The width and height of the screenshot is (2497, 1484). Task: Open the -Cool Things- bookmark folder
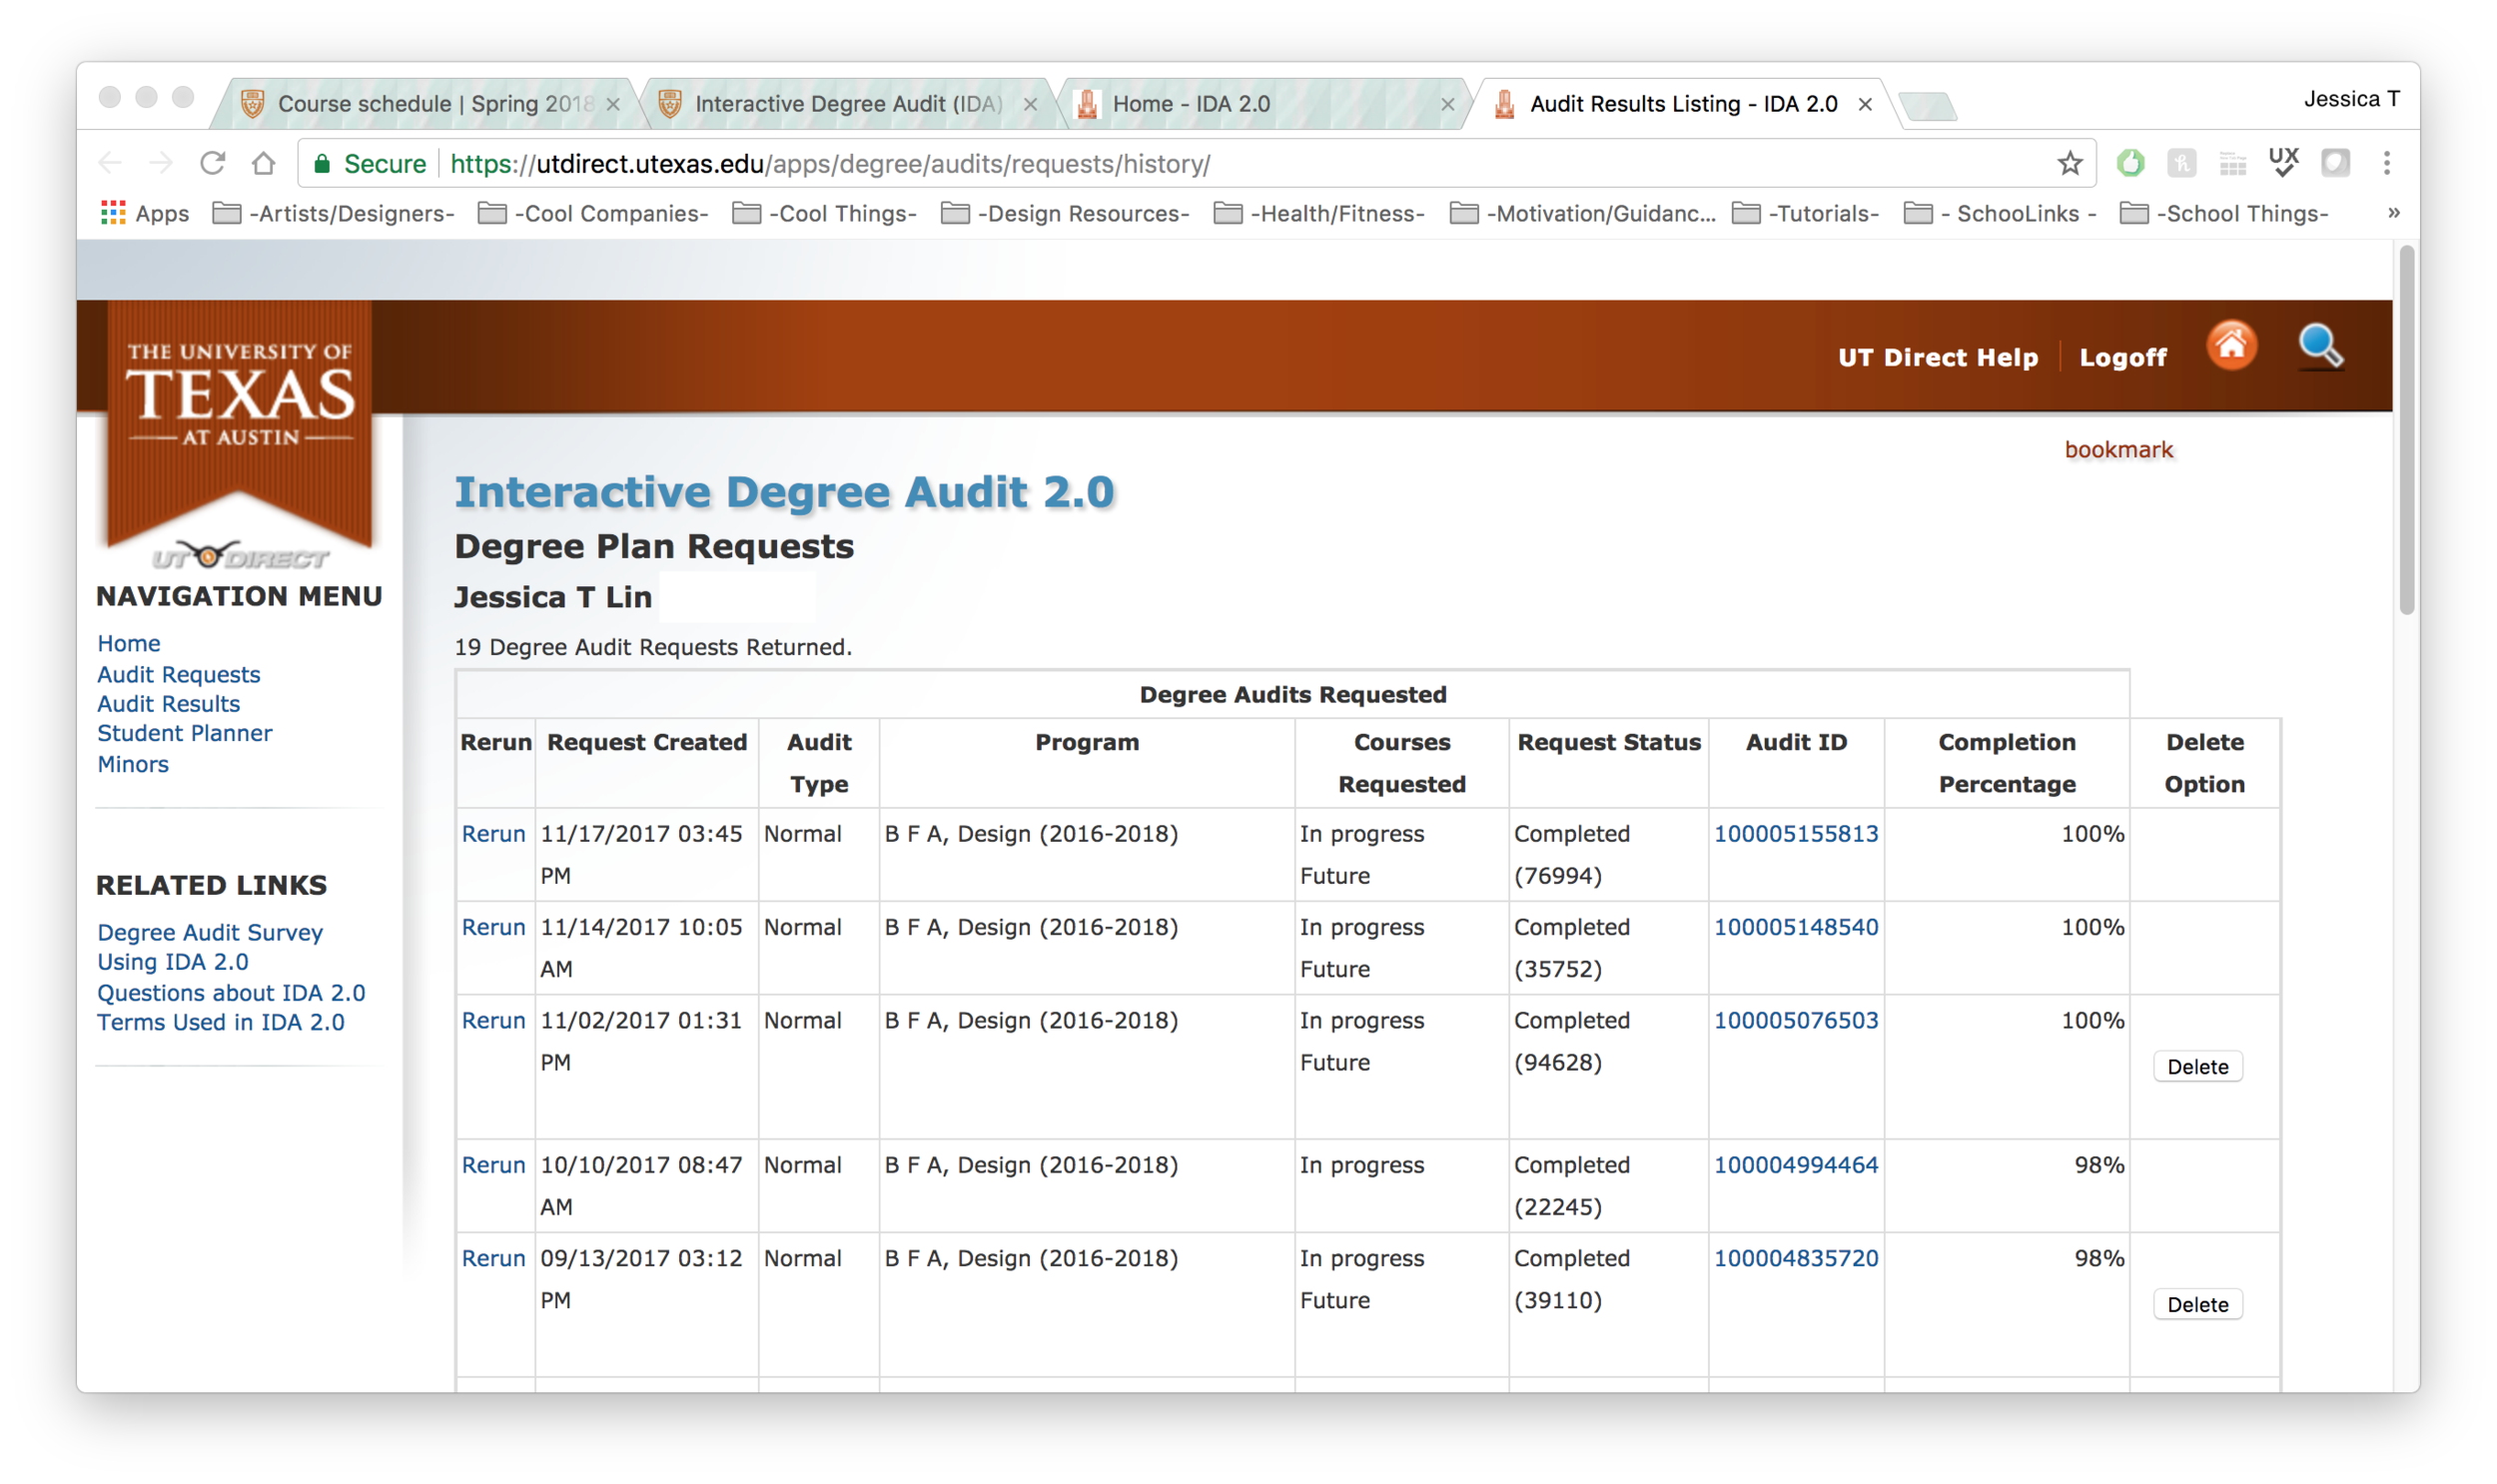(x=825, y=213)
